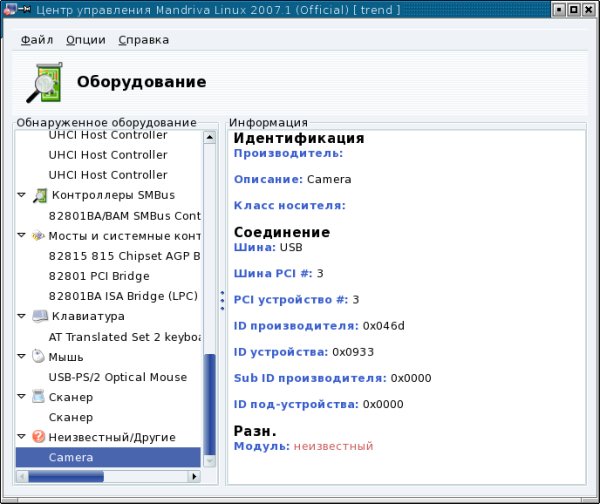Select the highlighted Camera device
Image resolution: width=600 pixels, height=504 pixels.
(108, 457)
